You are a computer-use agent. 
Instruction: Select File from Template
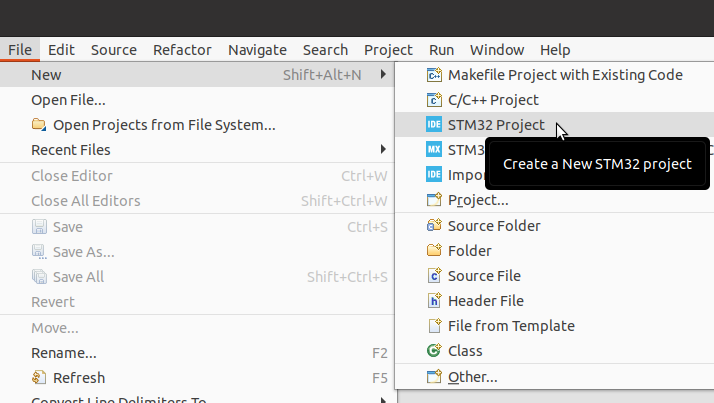(555, 326)
